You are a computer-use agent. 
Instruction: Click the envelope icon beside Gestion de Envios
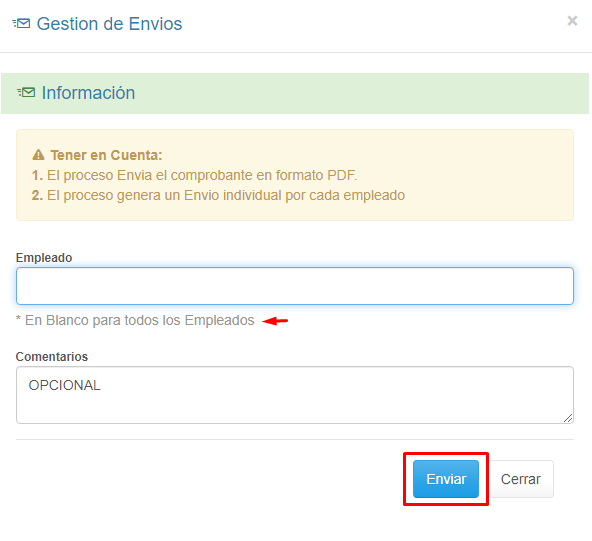[21, 23]
